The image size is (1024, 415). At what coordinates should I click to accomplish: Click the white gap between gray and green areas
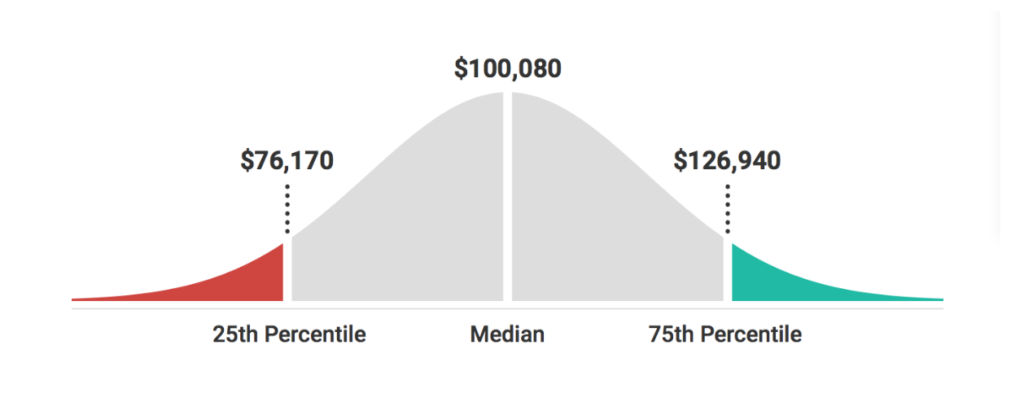click(x=728, y=271)
